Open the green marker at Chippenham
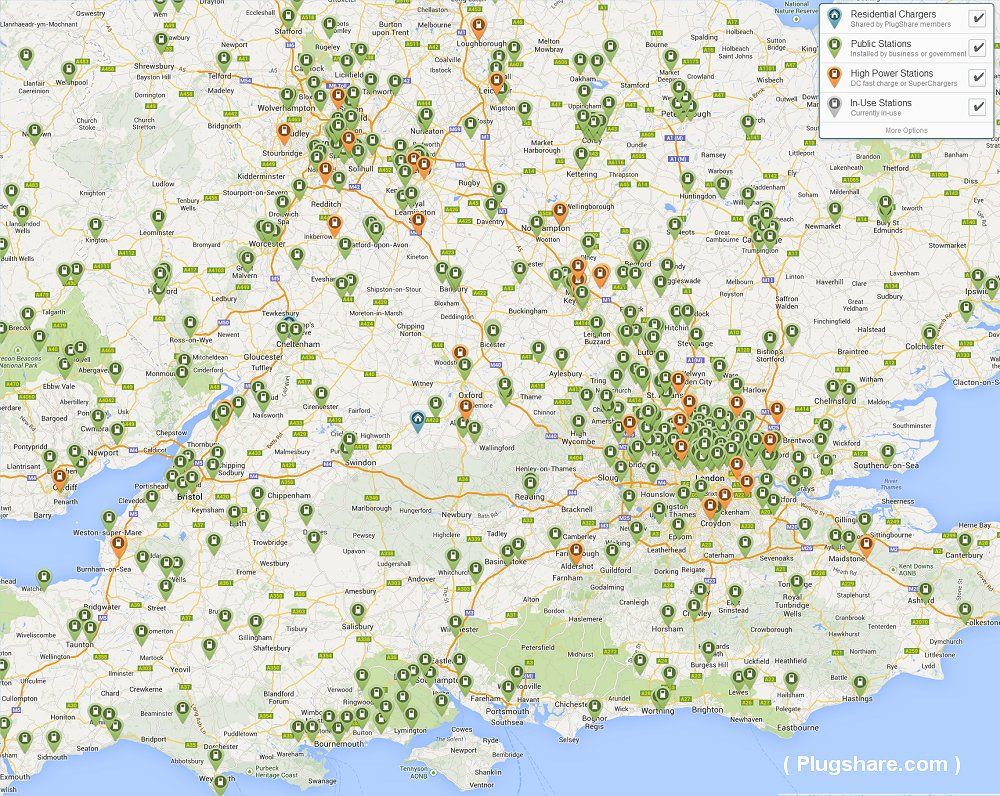This screenshot has height=796, width=1000. pyautogui.click(x=257, y=496)
